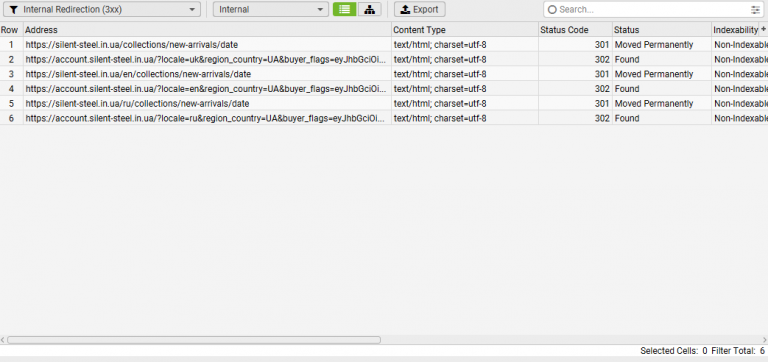The height and width of the screenshot is (362, 768).
Task: Switch to tree view mode
Action: click(x=370, y=9)
